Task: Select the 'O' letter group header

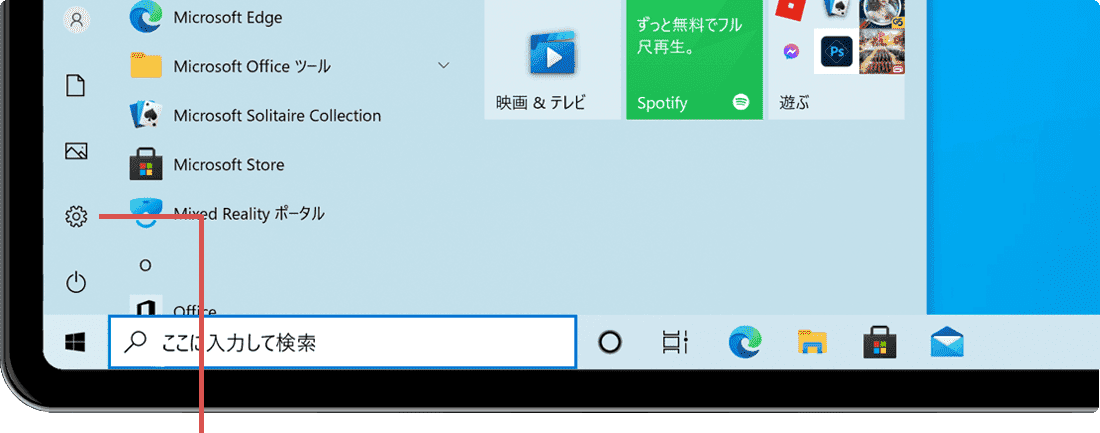Action: pyautogui.click(x=145, y=265)
